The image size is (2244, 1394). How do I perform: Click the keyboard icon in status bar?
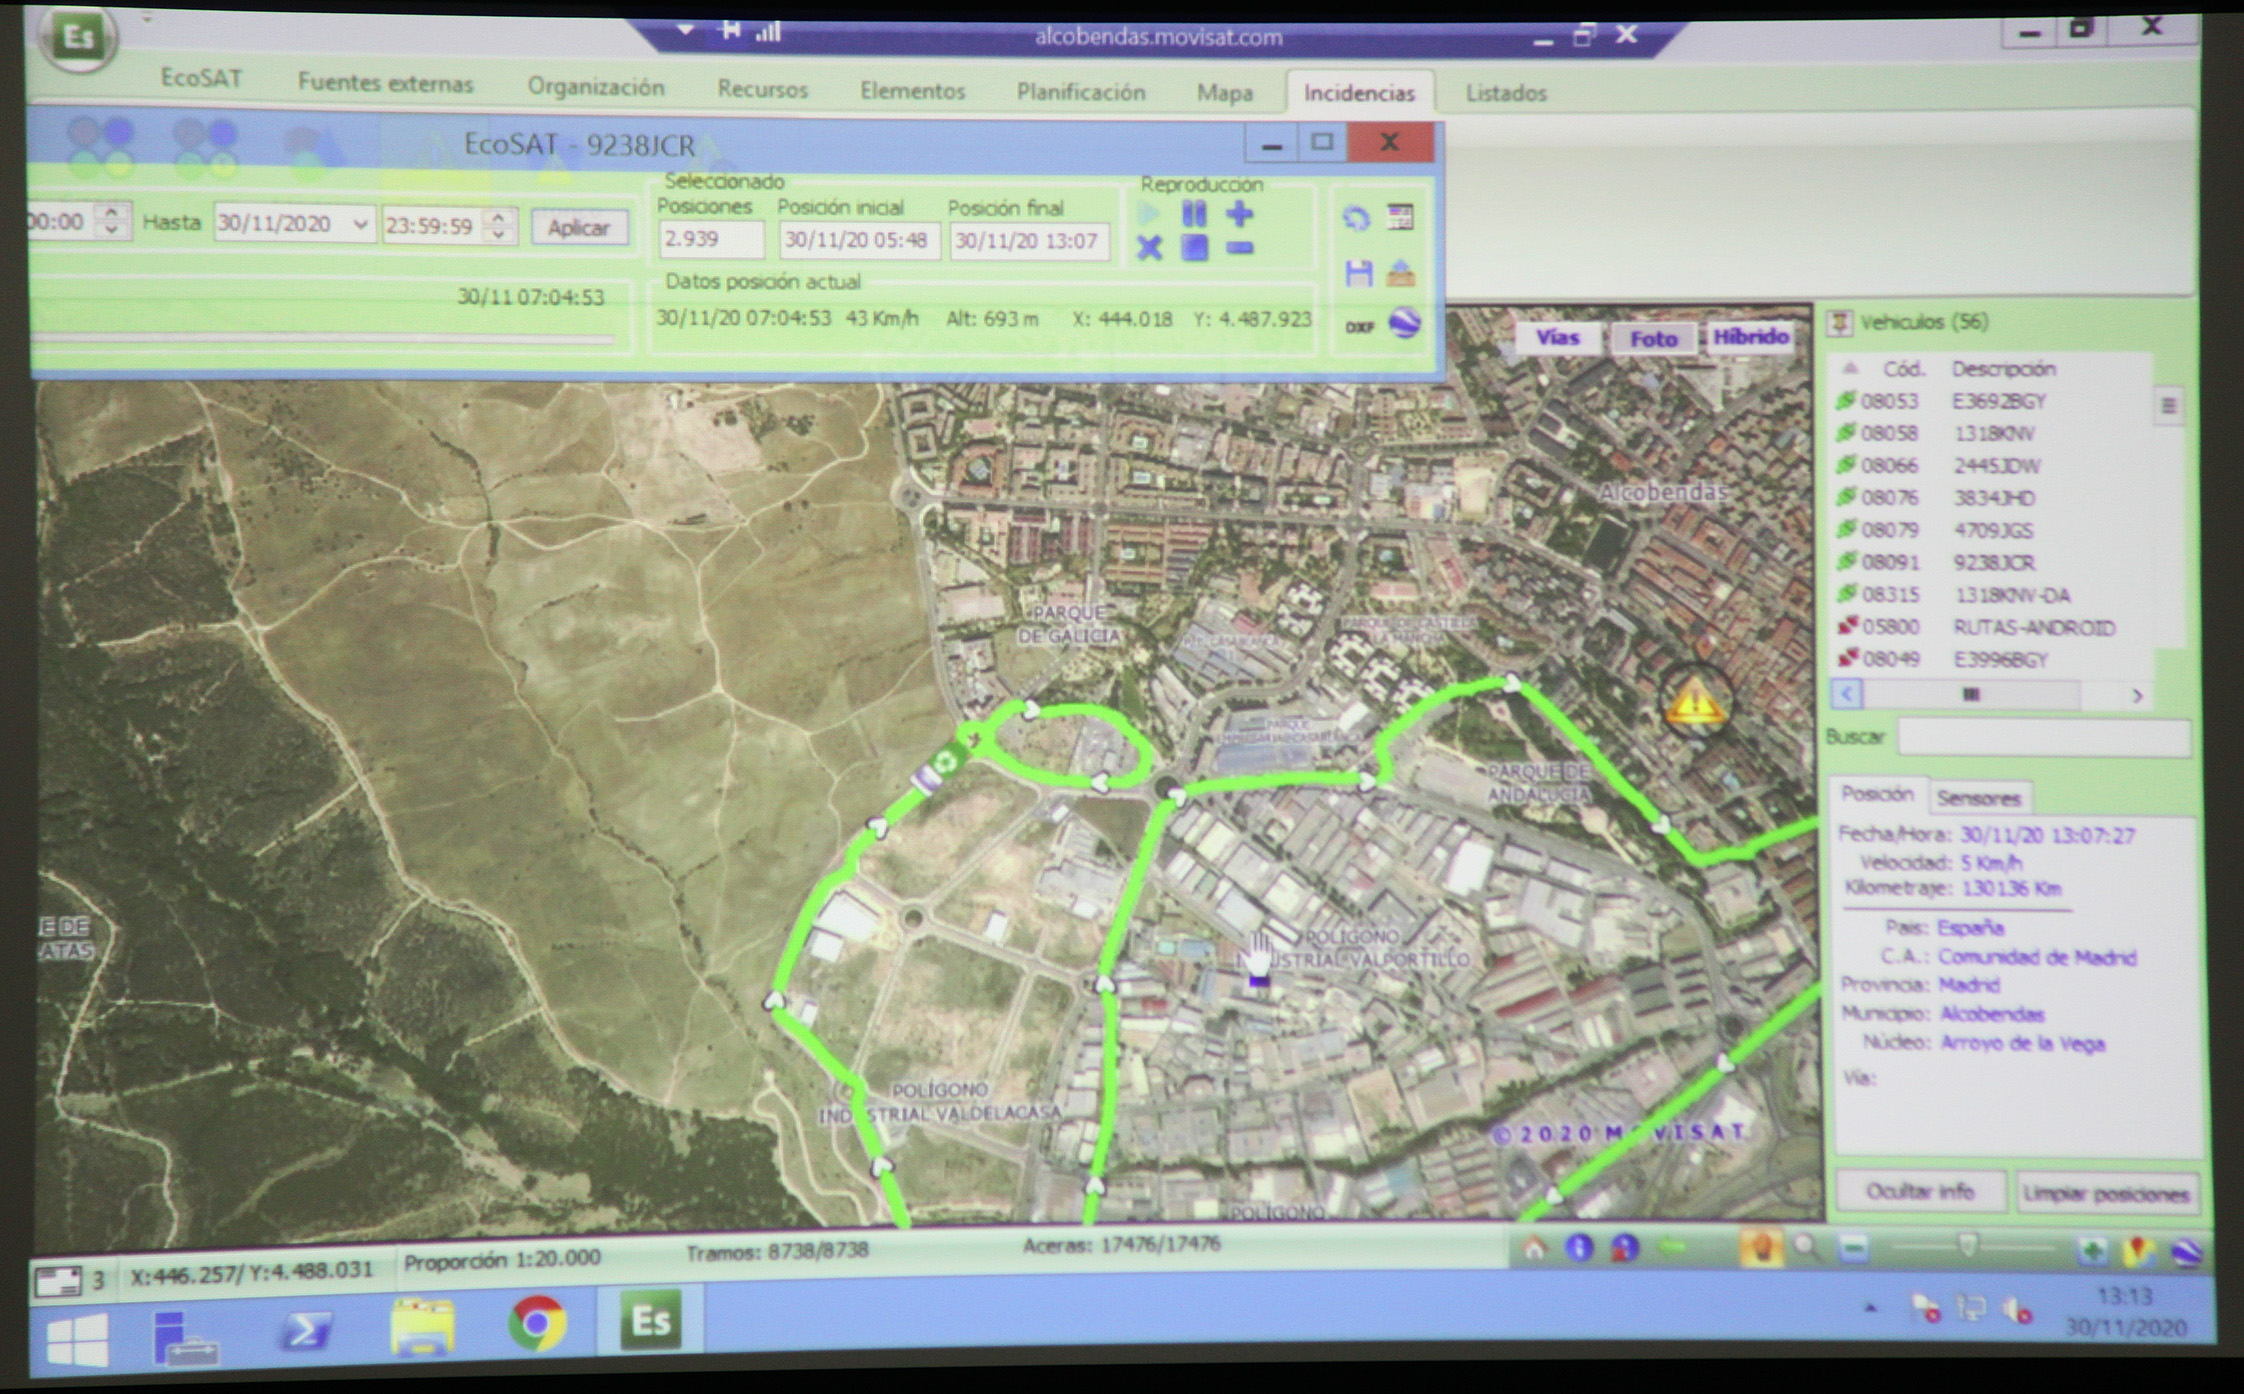(x=58, y=1281)
